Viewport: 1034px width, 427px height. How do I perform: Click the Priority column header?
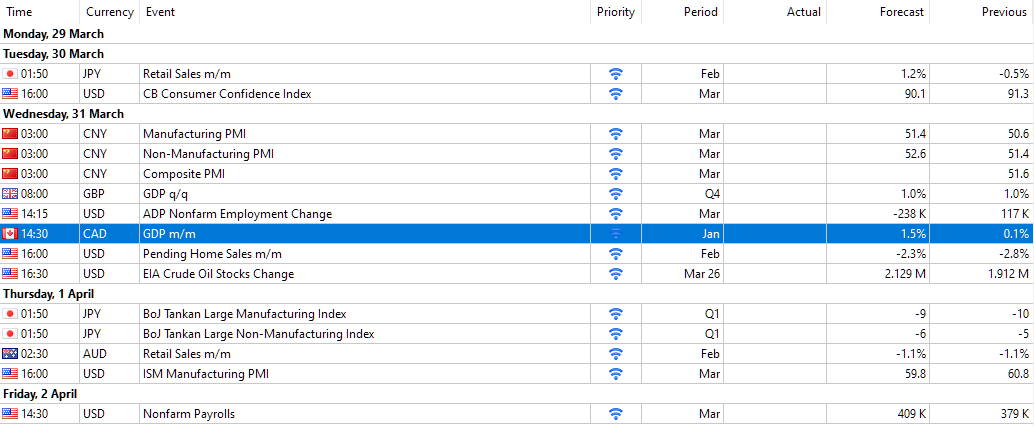pos(615,12)
